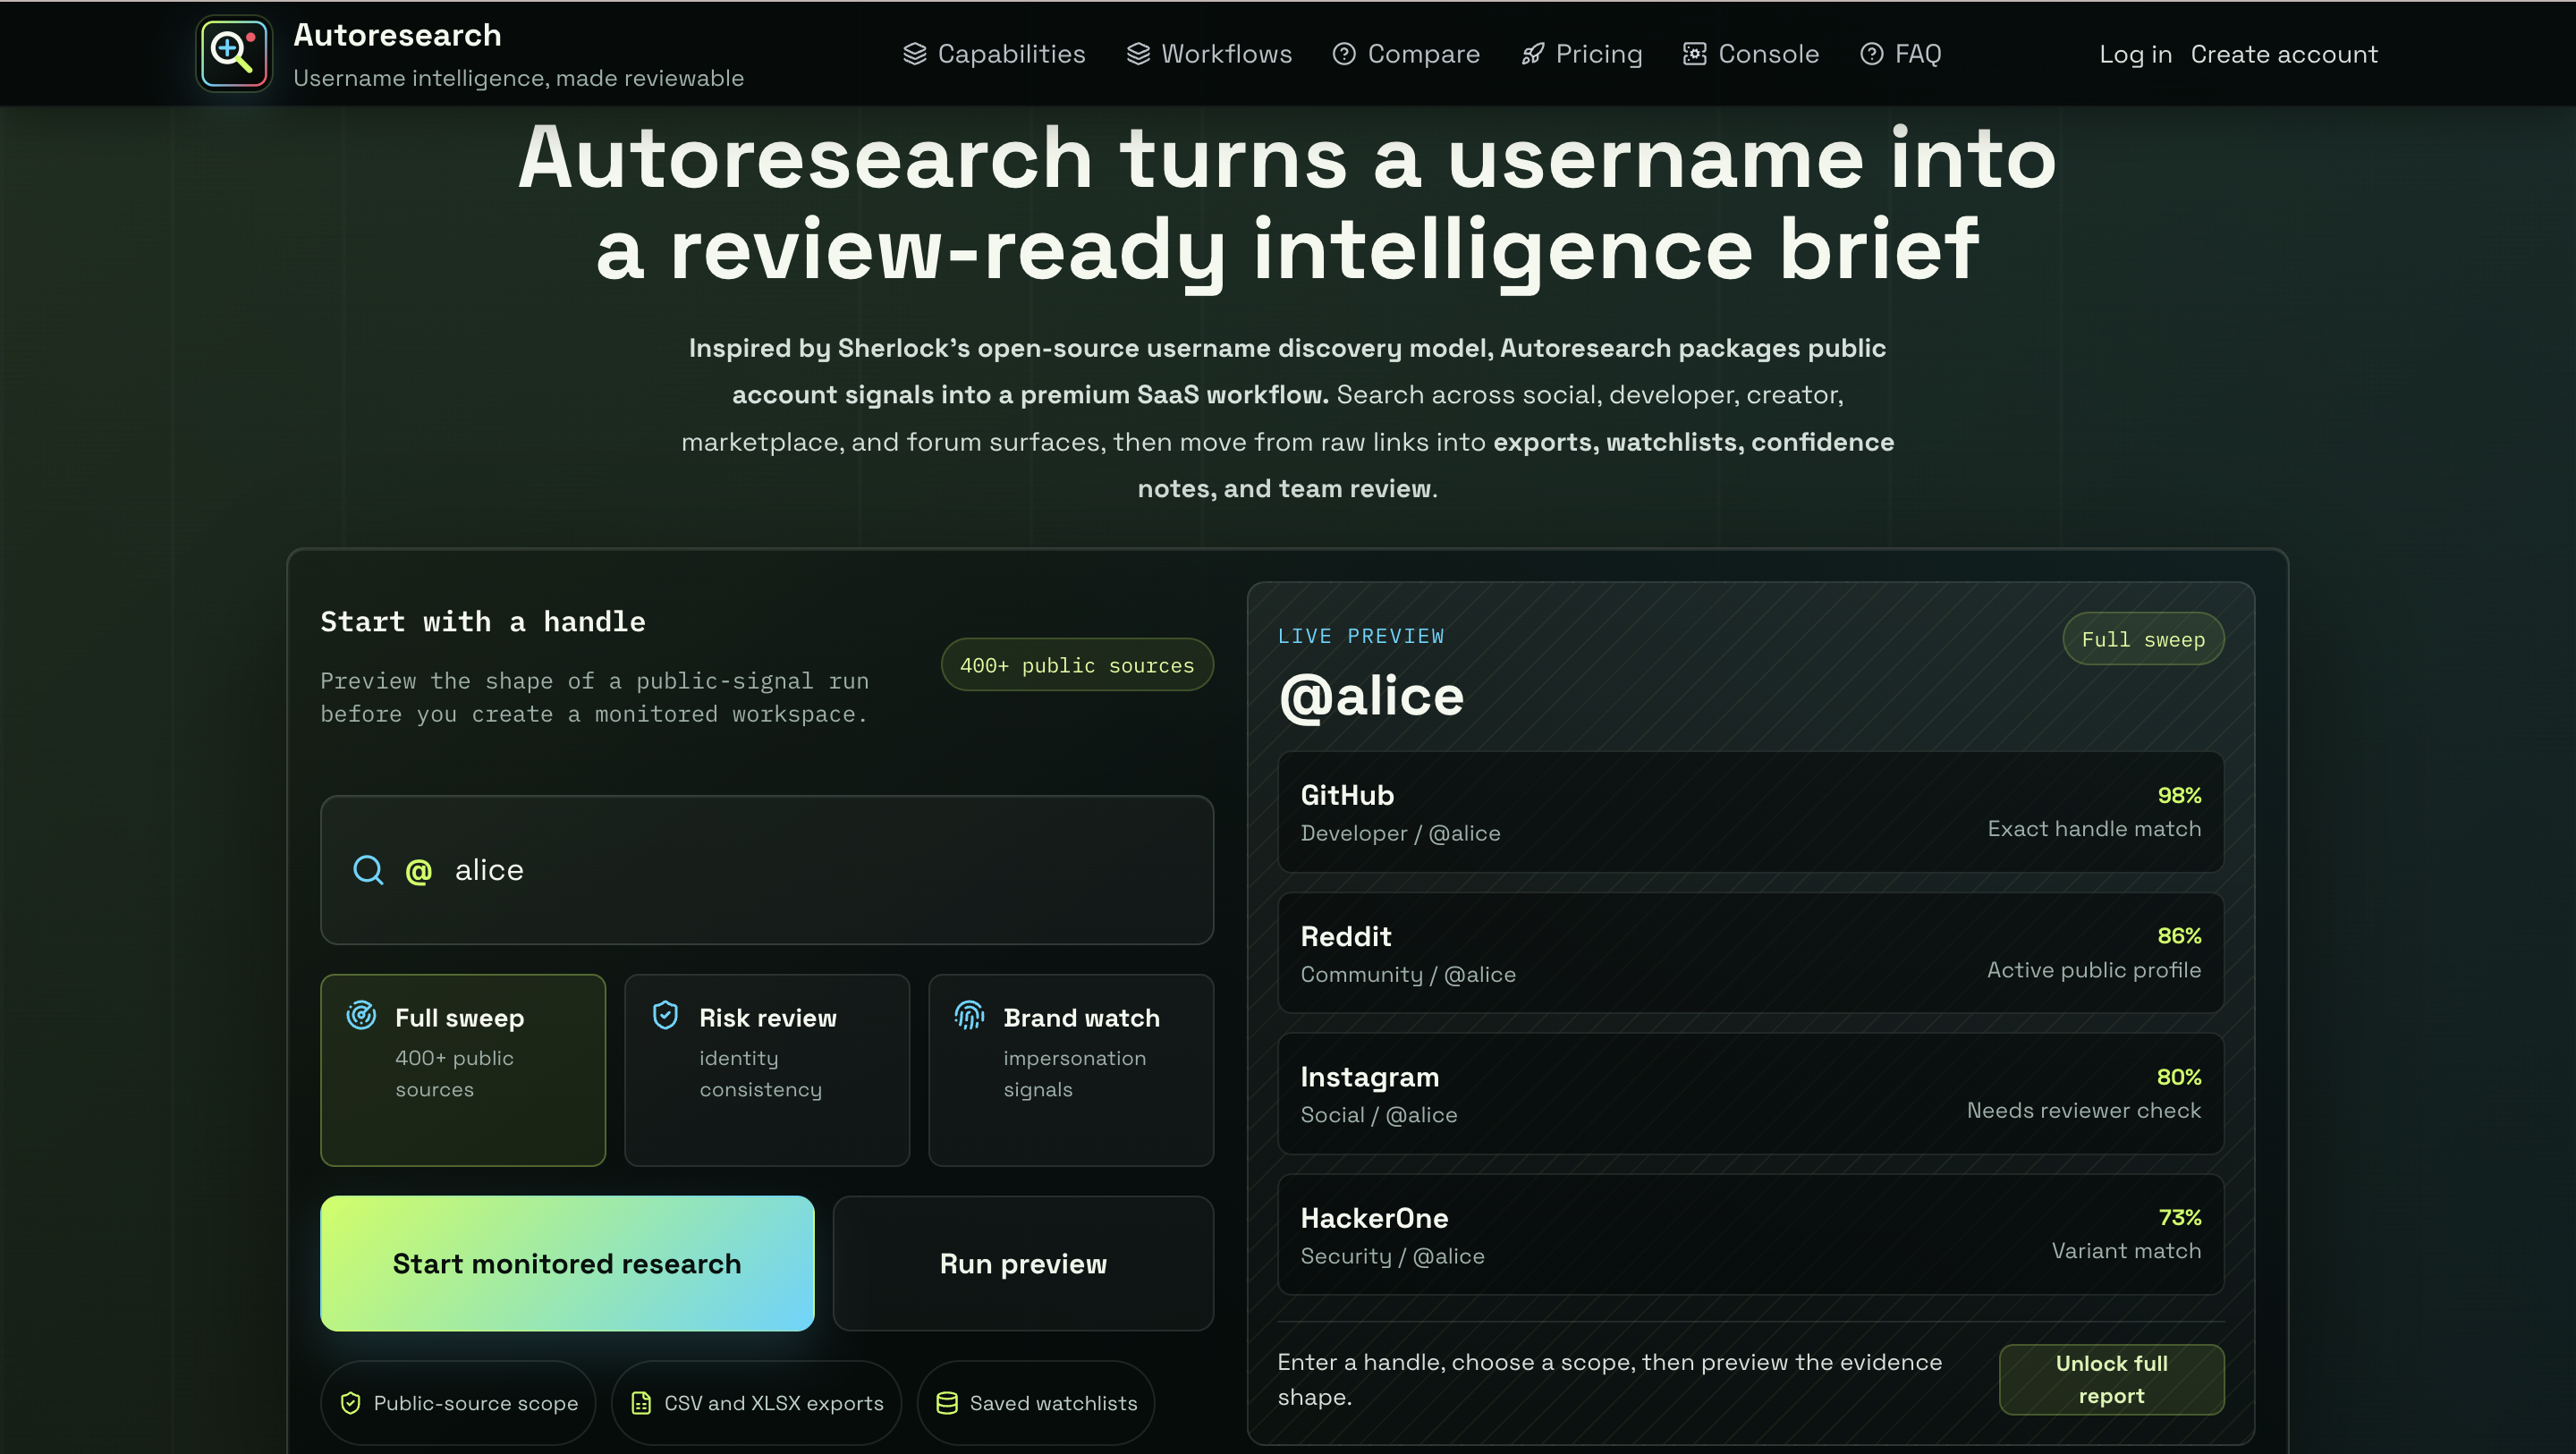Click the Autoresearch magnifier logo icon
2576x1454 pixels.
[x=234, y=54]
